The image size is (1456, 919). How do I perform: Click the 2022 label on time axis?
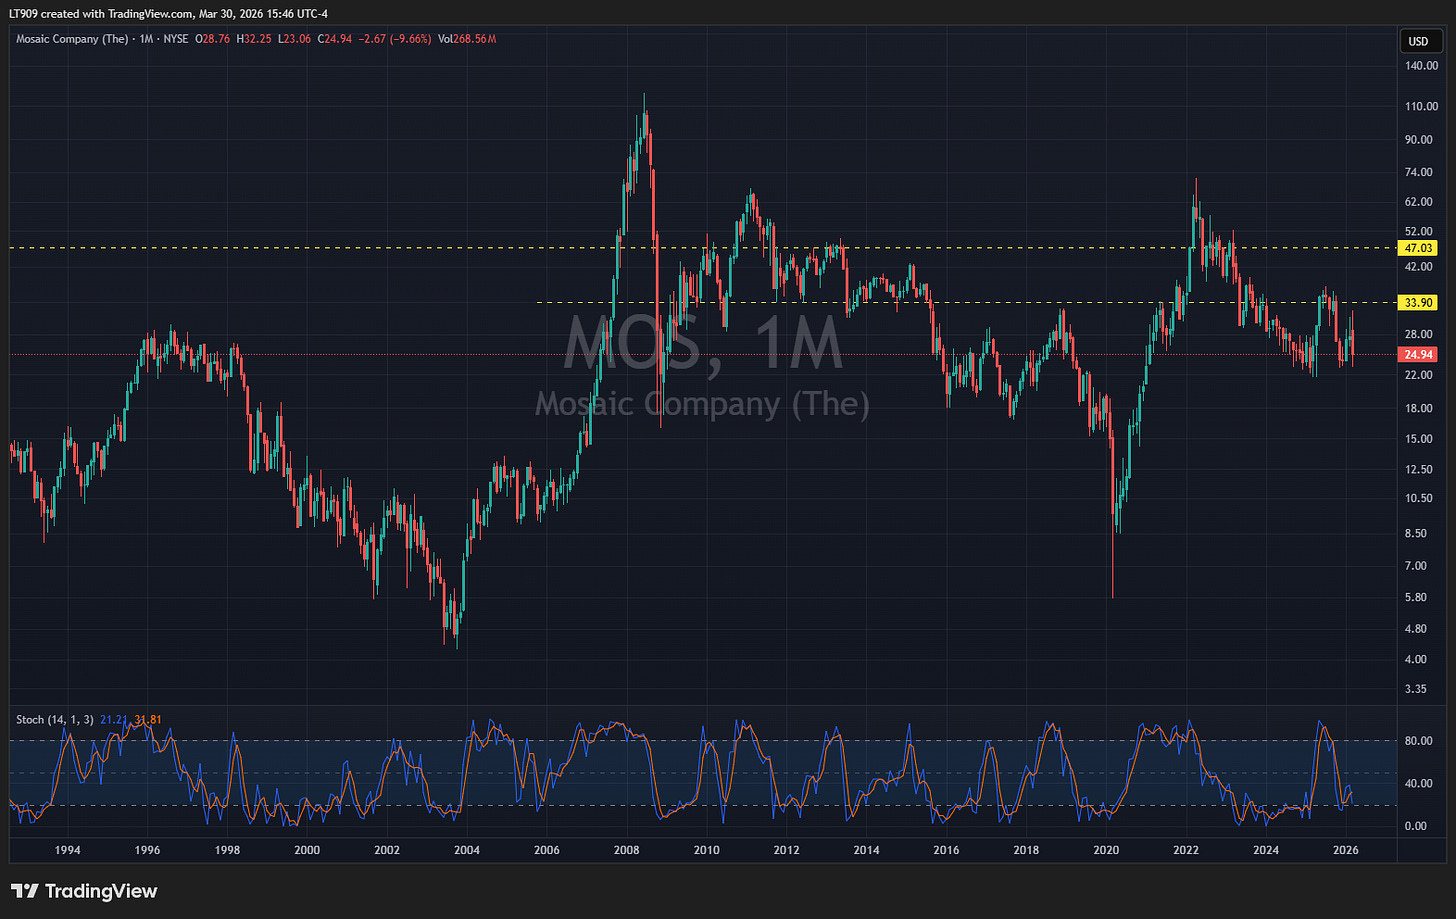point(1186,851)
